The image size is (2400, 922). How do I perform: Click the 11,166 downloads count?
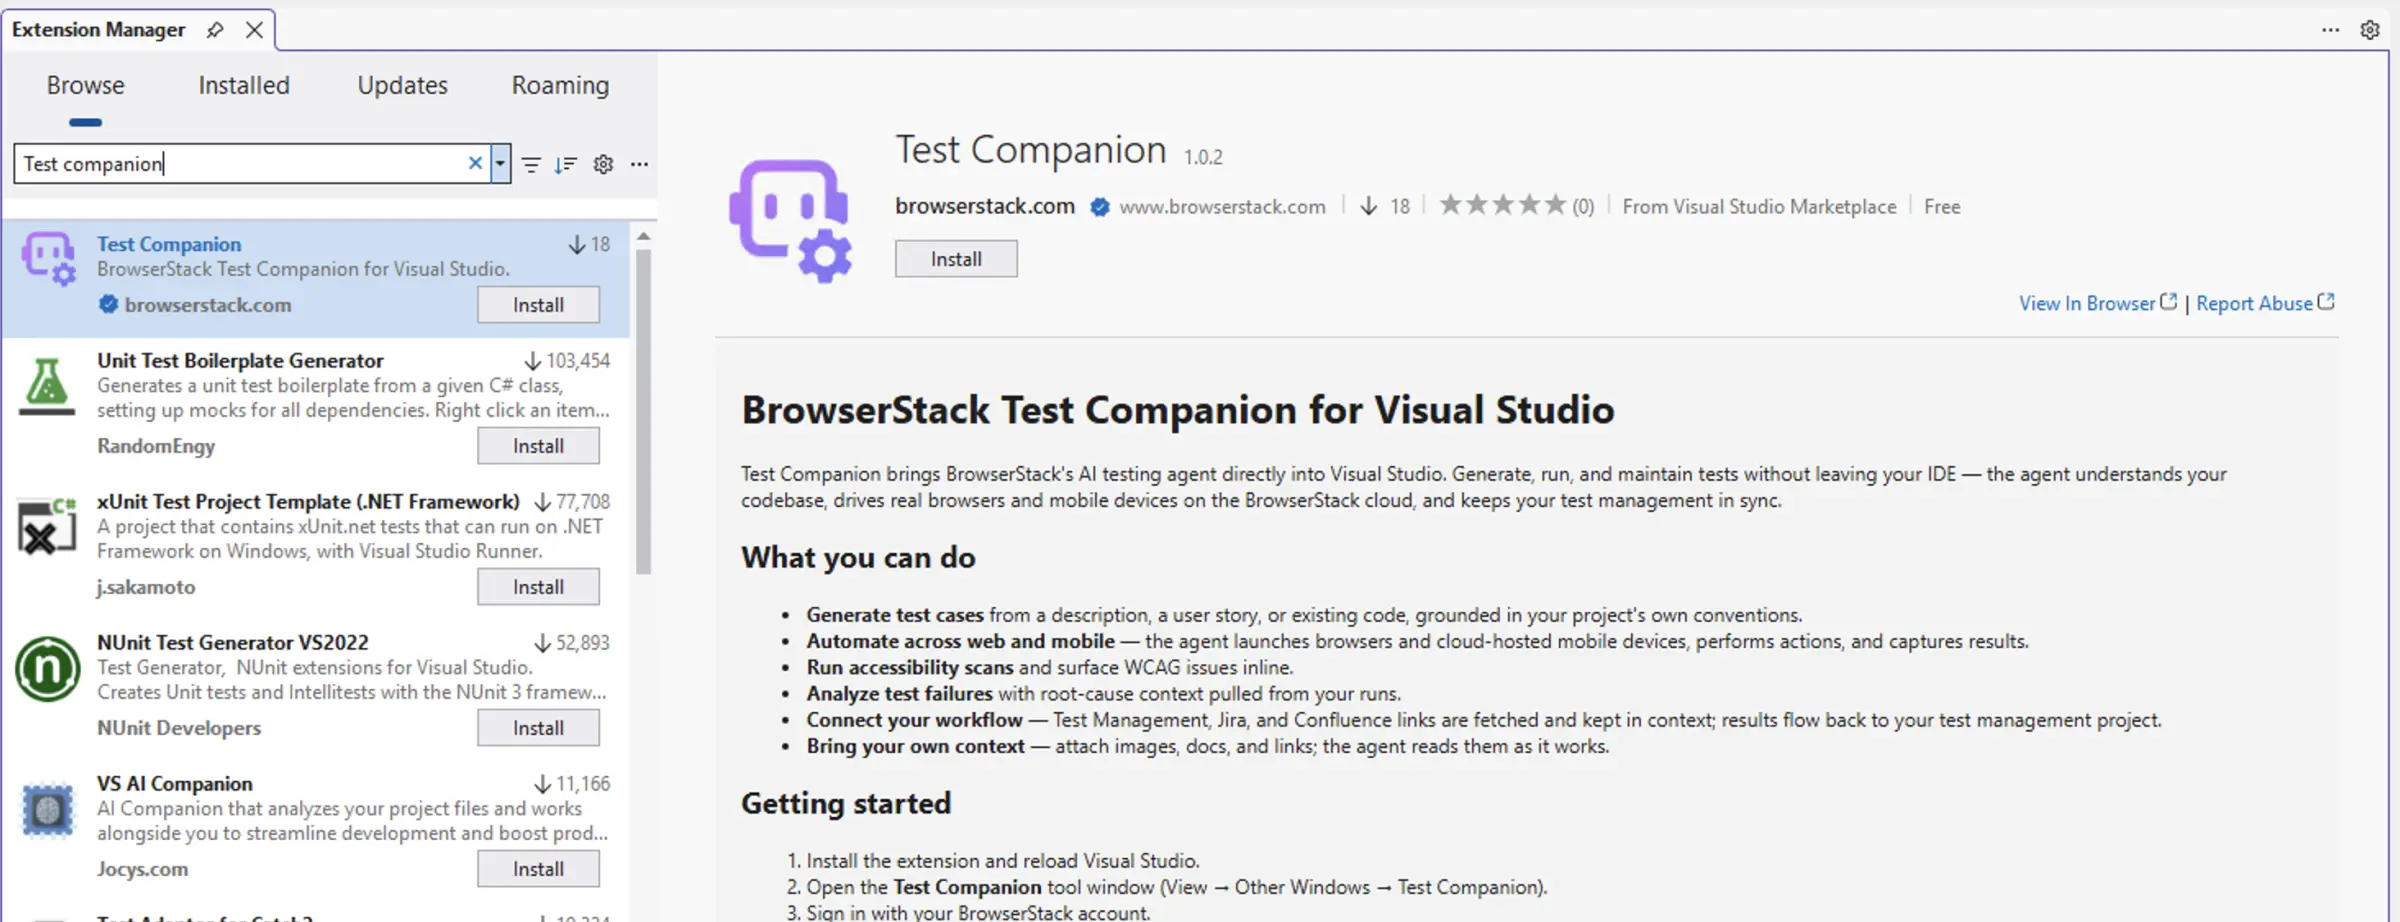[582, 784]
